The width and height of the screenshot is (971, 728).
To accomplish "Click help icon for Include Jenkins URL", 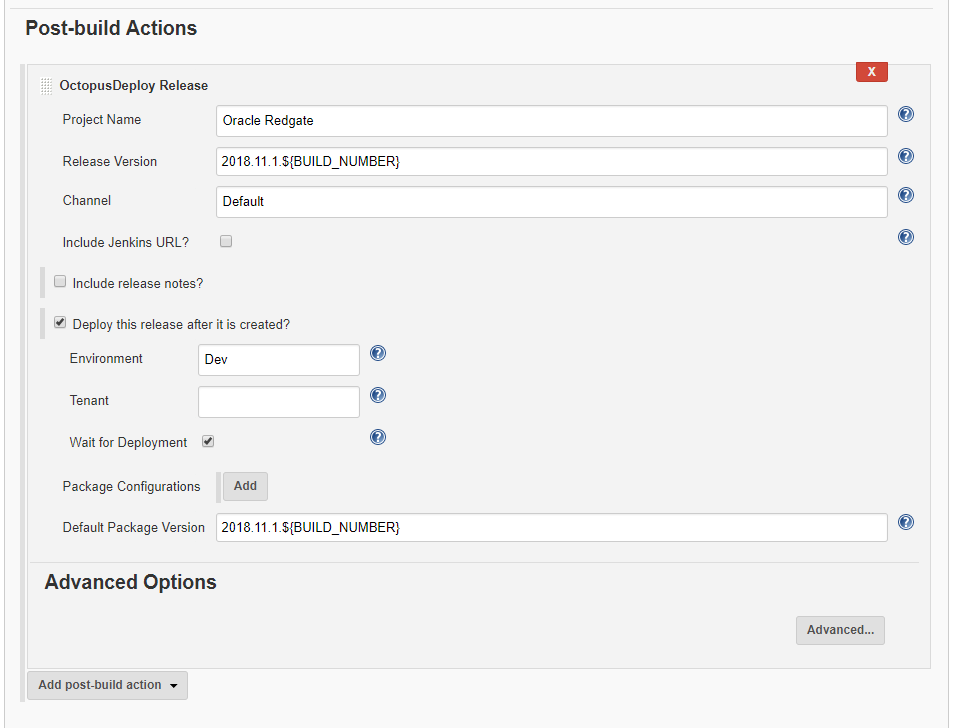I will pyautogui.click(x=906, y=237).
